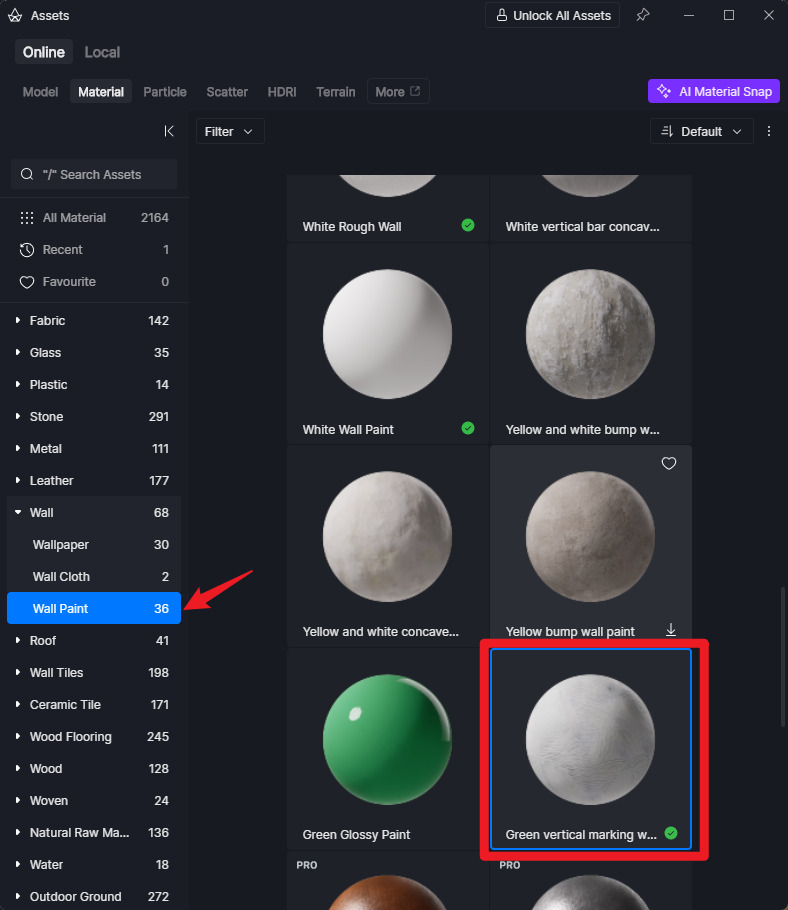Open the HDRI category tab

coord(281,91)
